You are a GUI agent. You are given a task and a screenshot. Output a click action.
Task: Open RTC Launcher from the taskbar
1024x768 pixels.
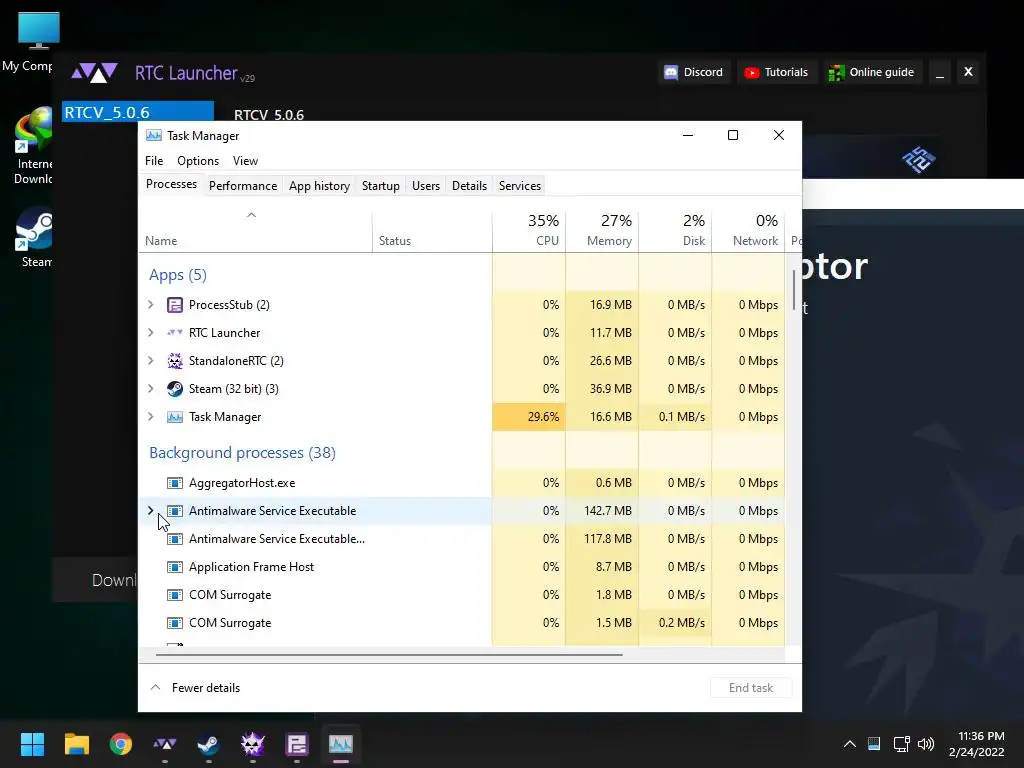pos(165,744)
